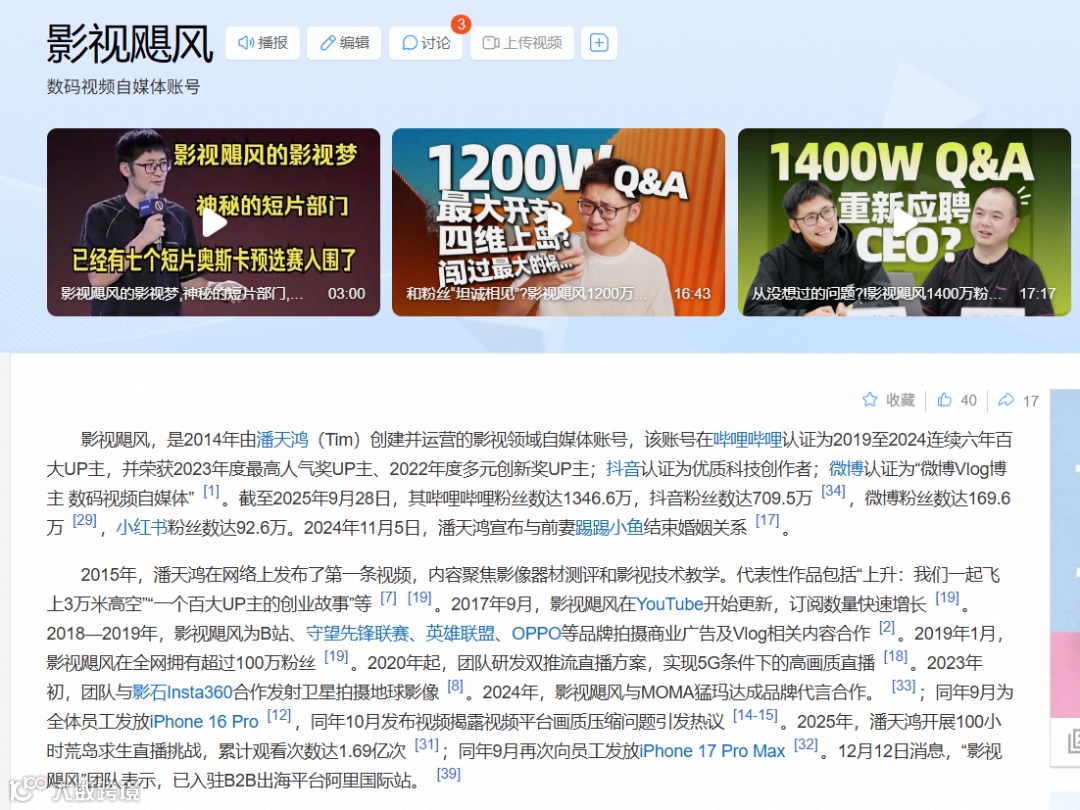Open the 抖音 link
The image size is (1080, 810).
click(x=623, y=469)
